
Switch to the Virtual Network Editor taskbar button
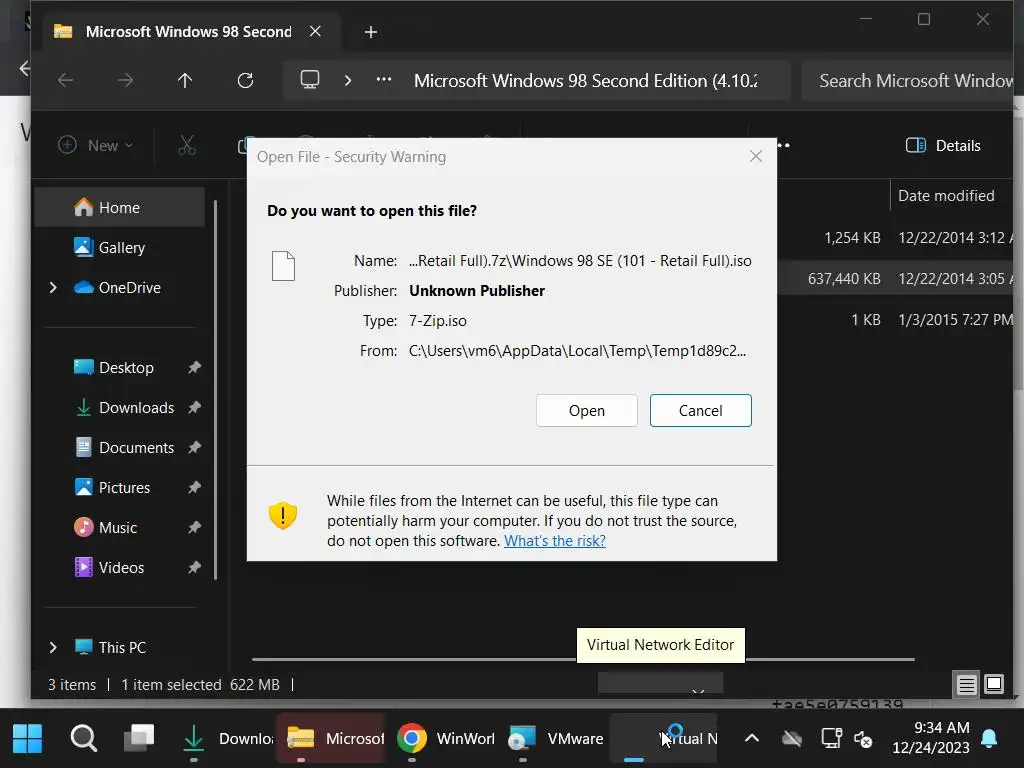click(664, 739)
